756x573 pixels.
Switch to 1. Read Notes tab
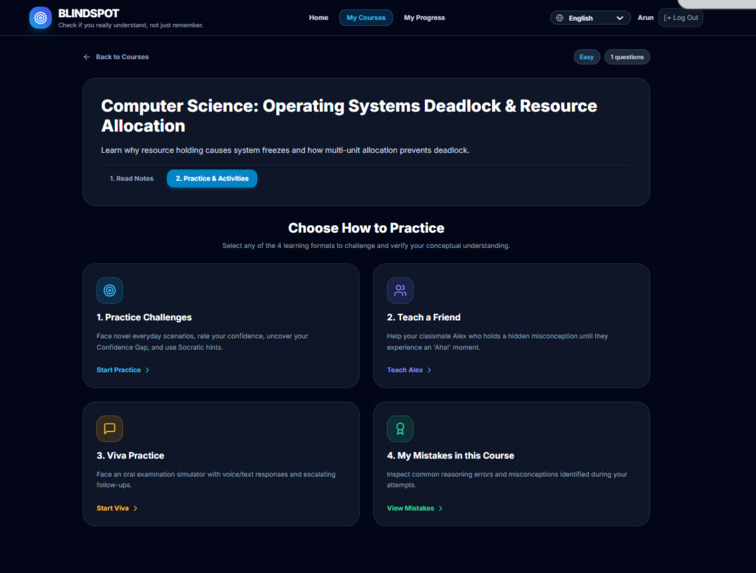(132, 178)
